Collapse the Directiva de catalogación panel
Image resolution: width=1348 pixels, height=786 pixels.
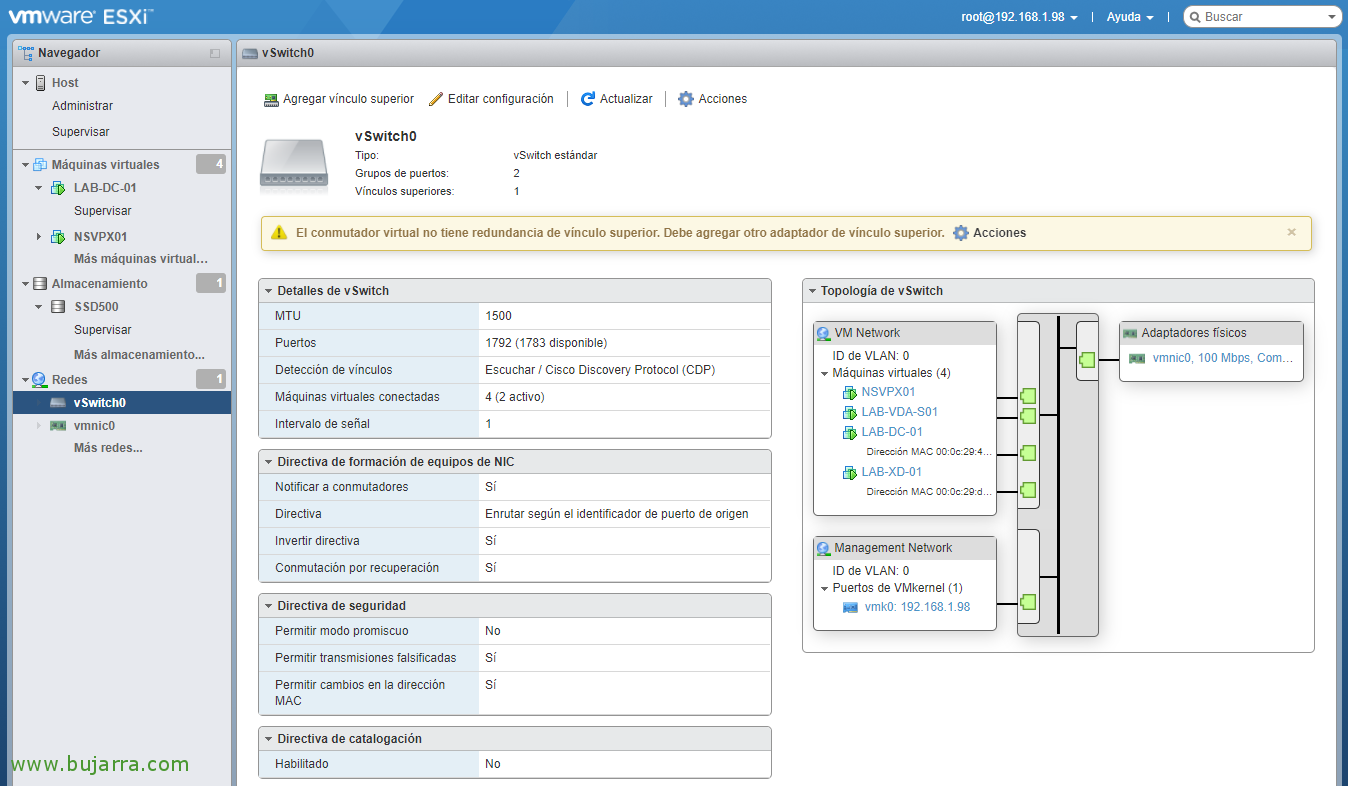[x=269, y=739]
